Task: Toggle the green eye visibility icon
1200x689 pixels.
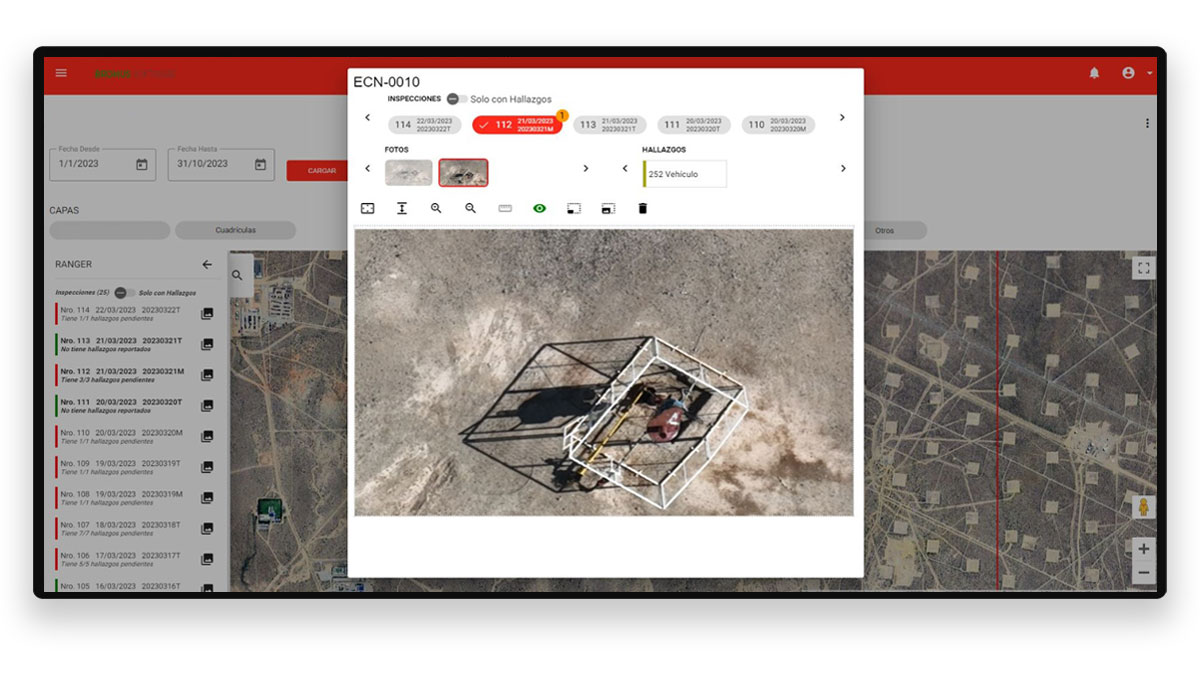Action: tap(539, 208)
